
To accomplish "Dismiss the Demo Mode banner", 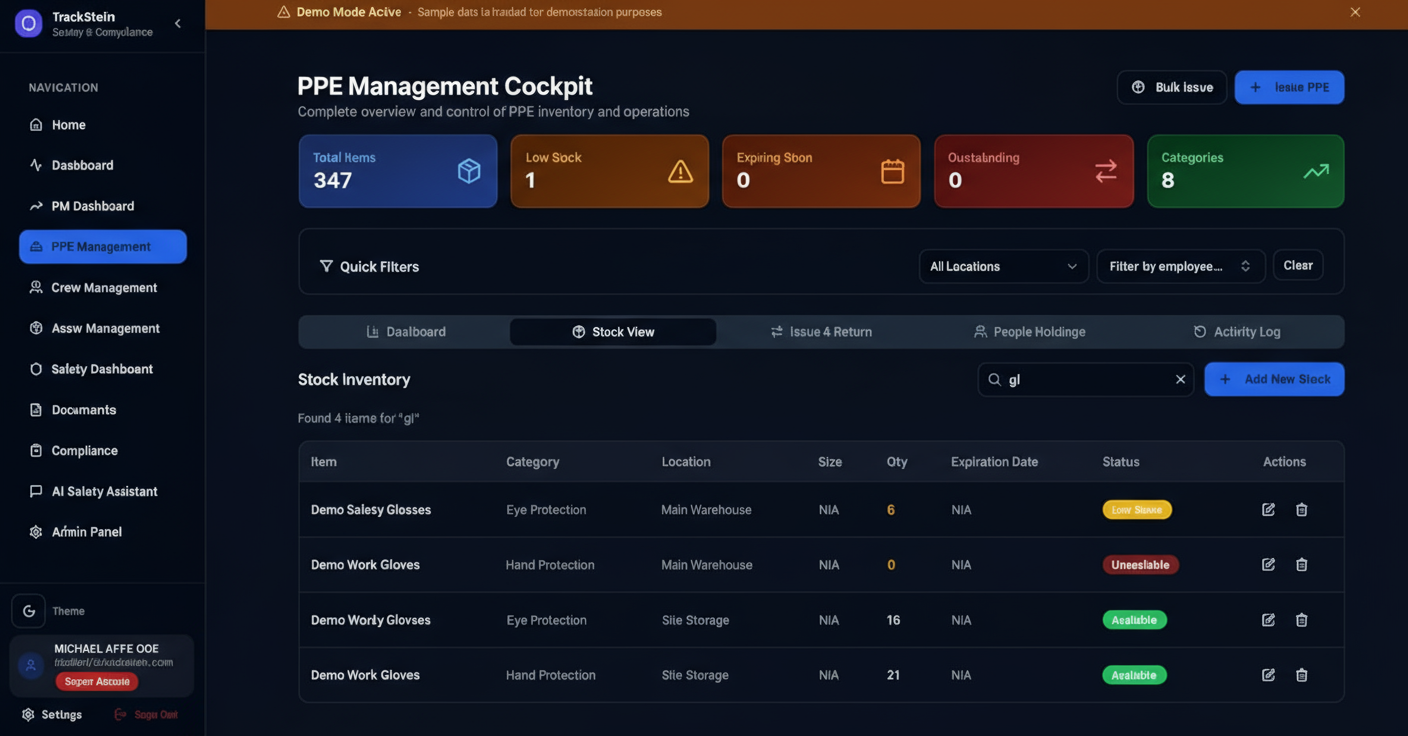I will [x=1355, y=12].
